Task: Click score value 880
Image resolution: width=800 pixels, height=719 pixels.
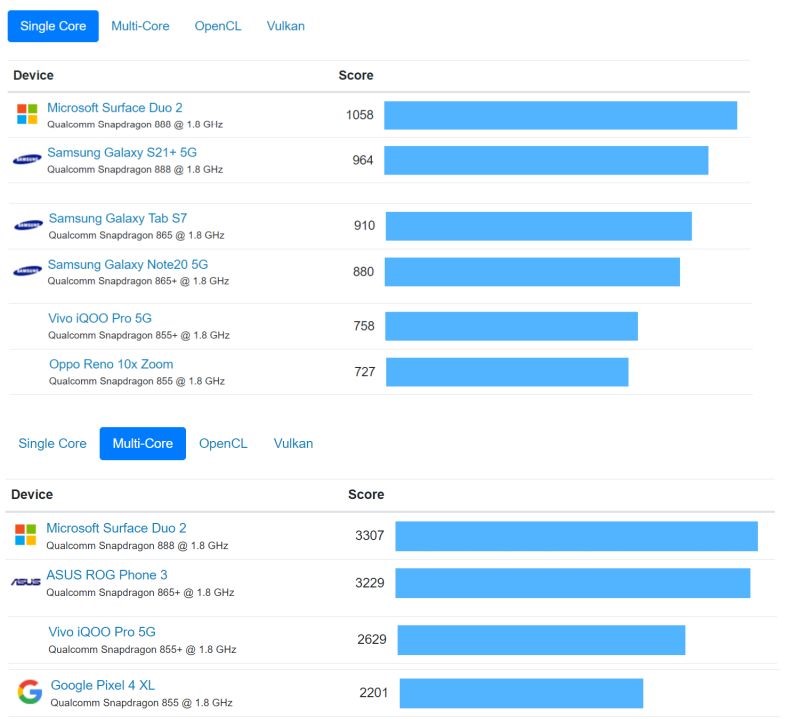Action: [363, 271]
